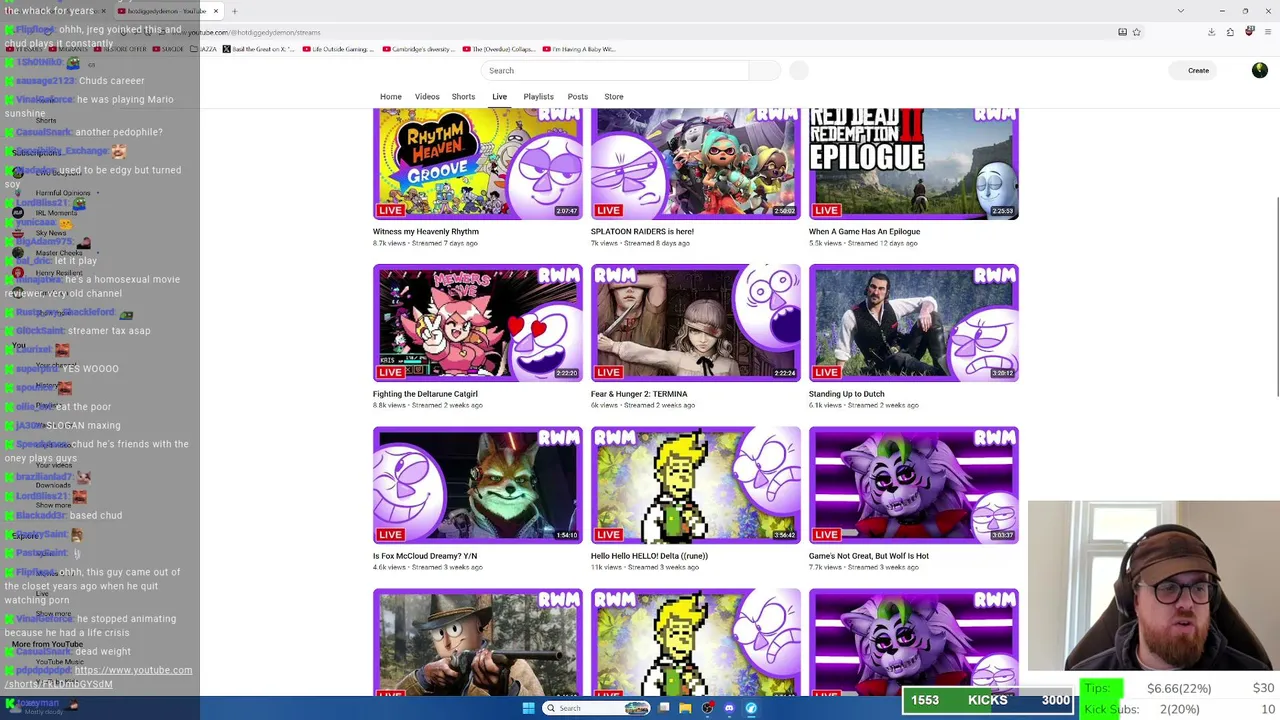Switch to the Shorts tab
This screenshot has width=1280, height=720.
point(463,97)
